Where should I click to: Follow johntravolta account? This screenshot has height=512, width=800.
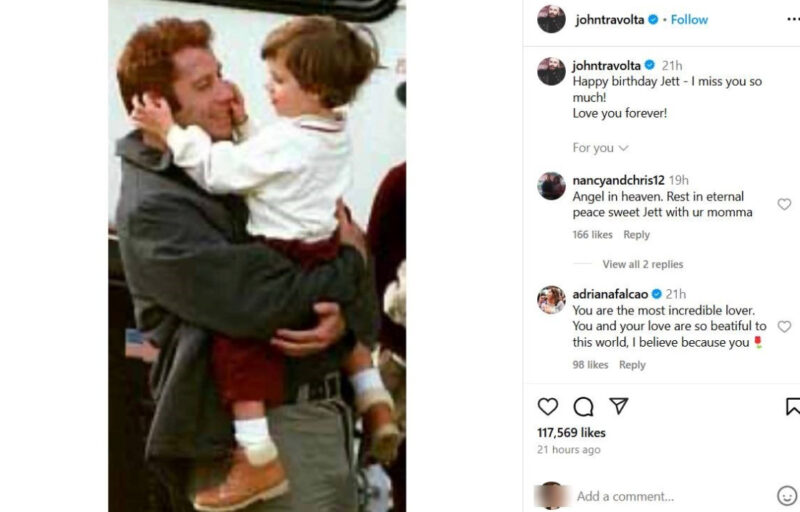coord(689,19)
